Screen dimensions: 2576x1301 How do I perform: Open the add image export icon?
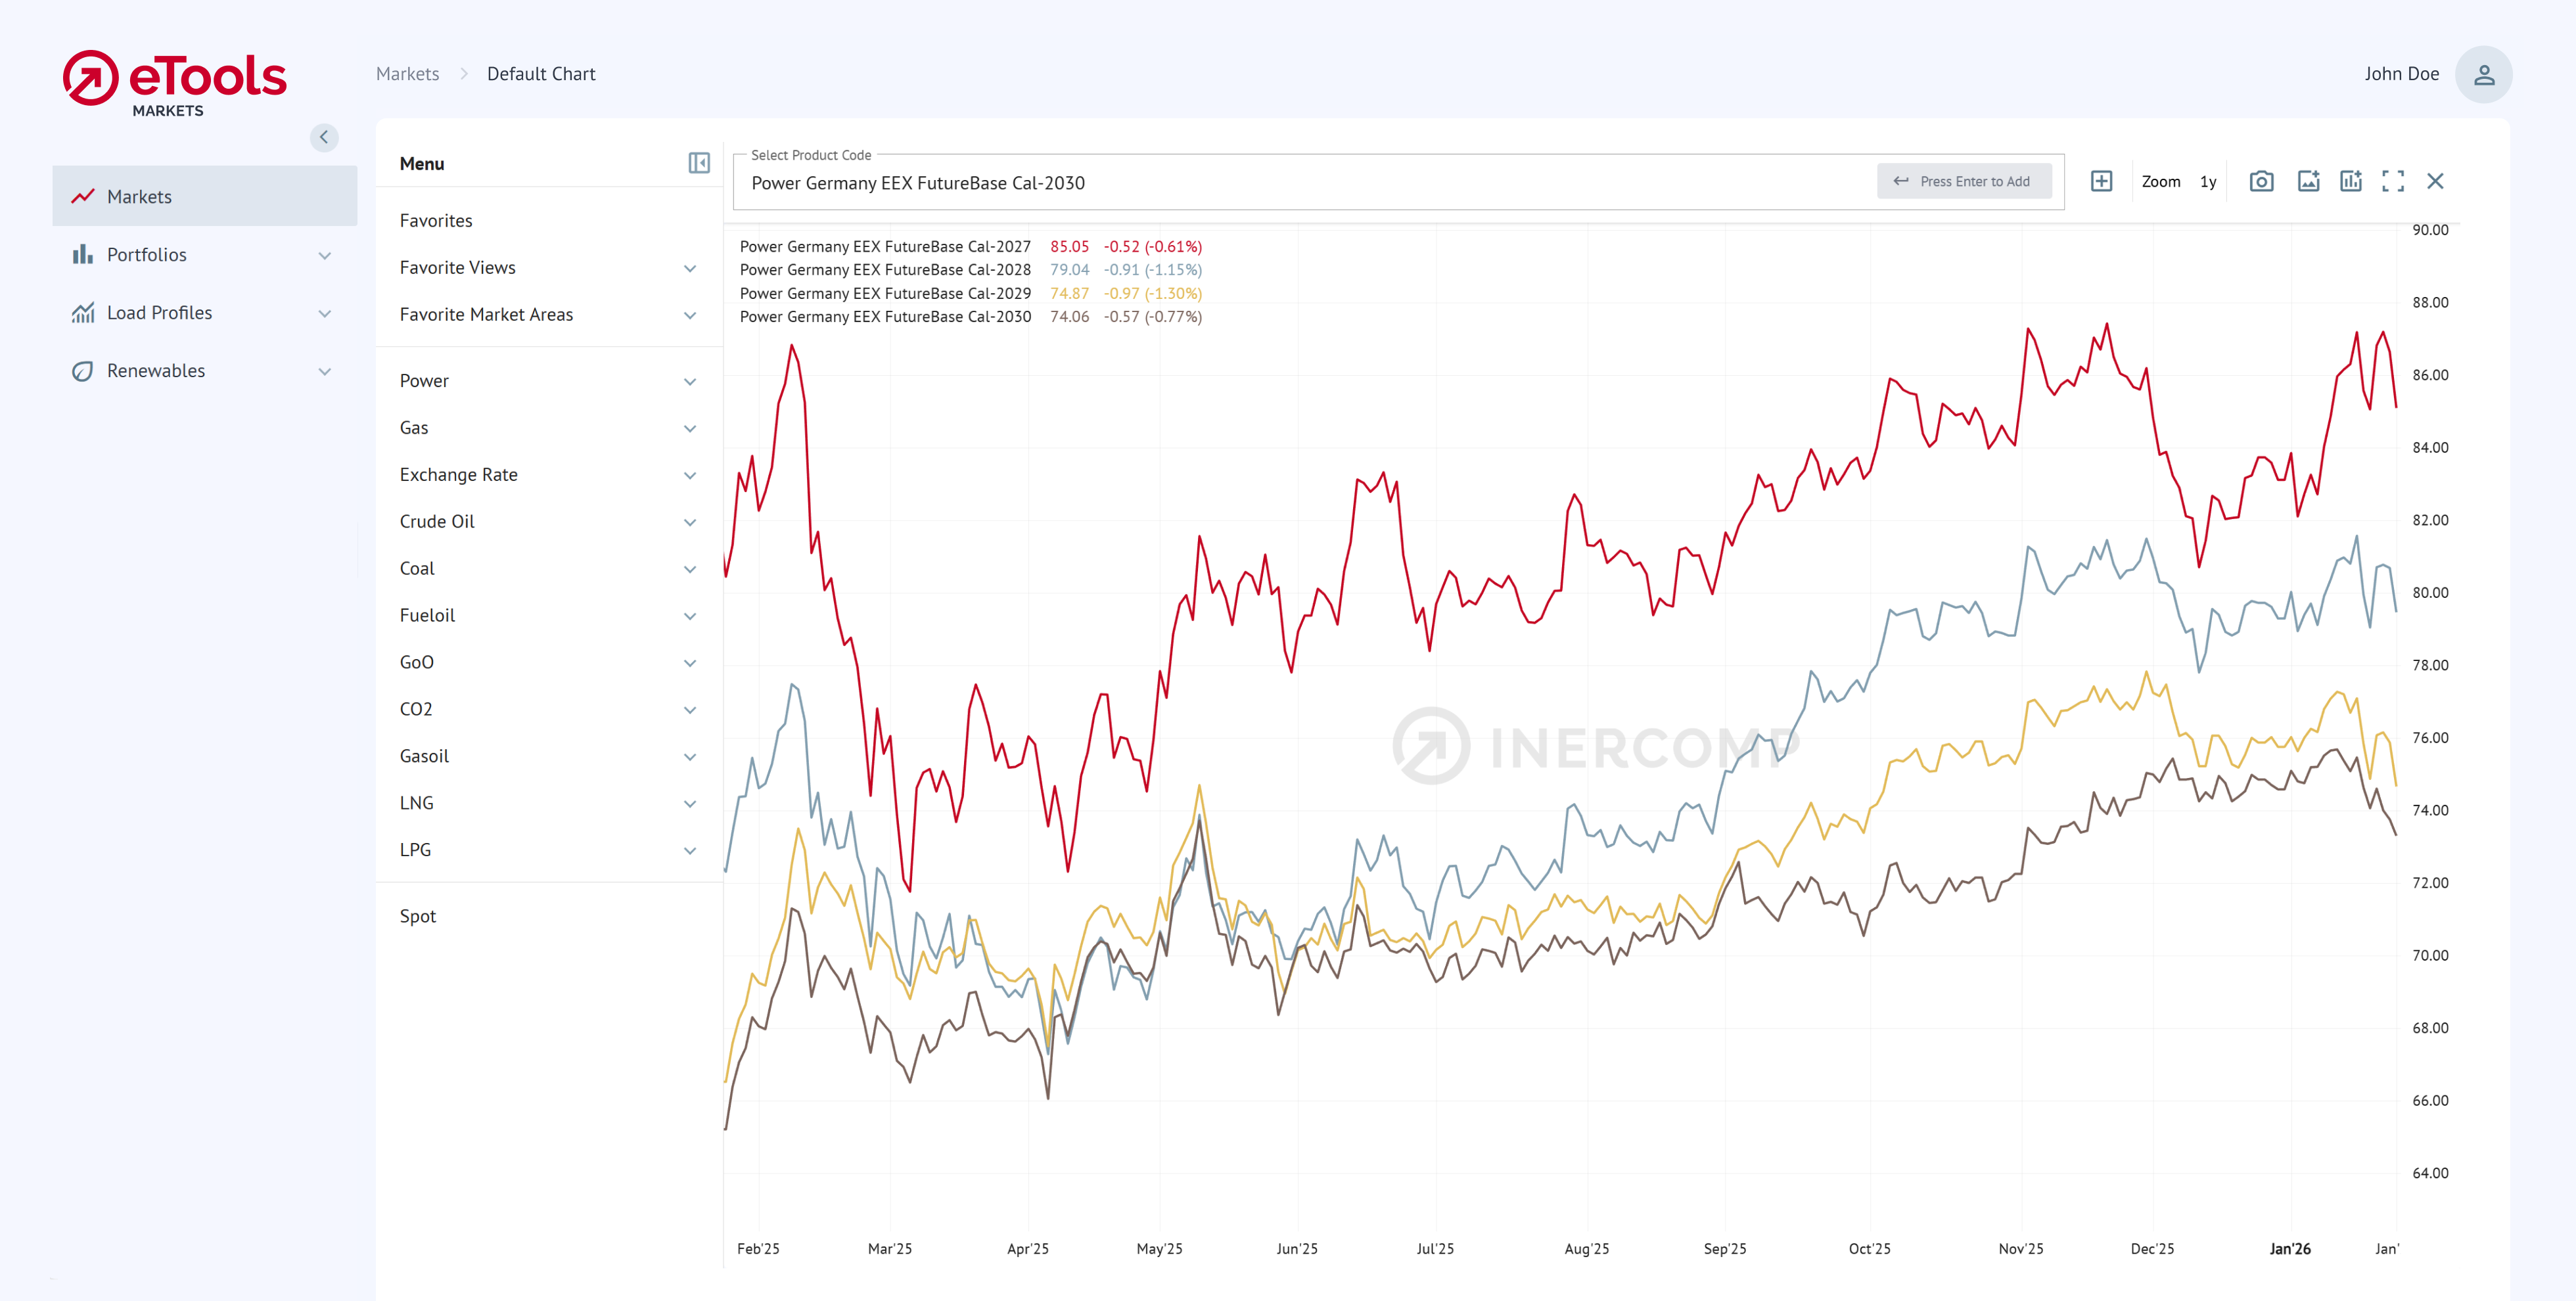2308,181
